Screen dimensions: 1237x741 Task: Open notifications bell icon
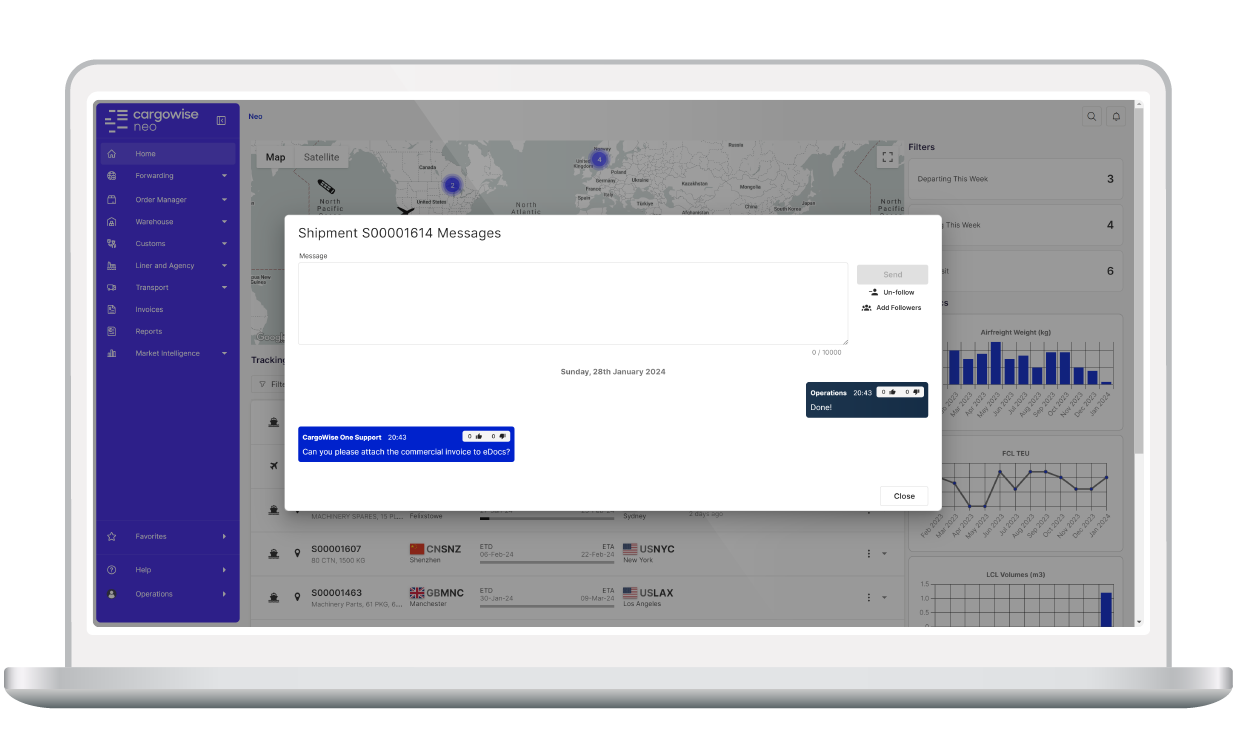pos(1115,117)
